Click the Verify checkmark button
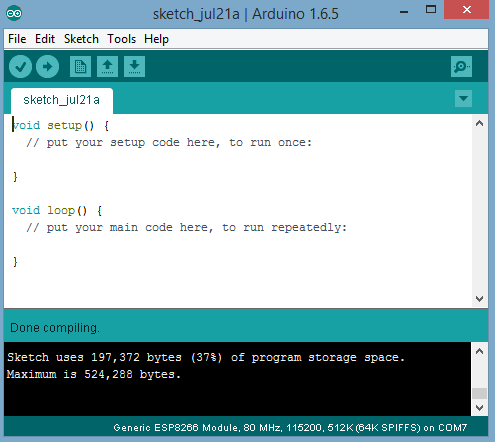The height and width of the screenshot is (442, 495). pyautogui.click(x=20, y=67)
